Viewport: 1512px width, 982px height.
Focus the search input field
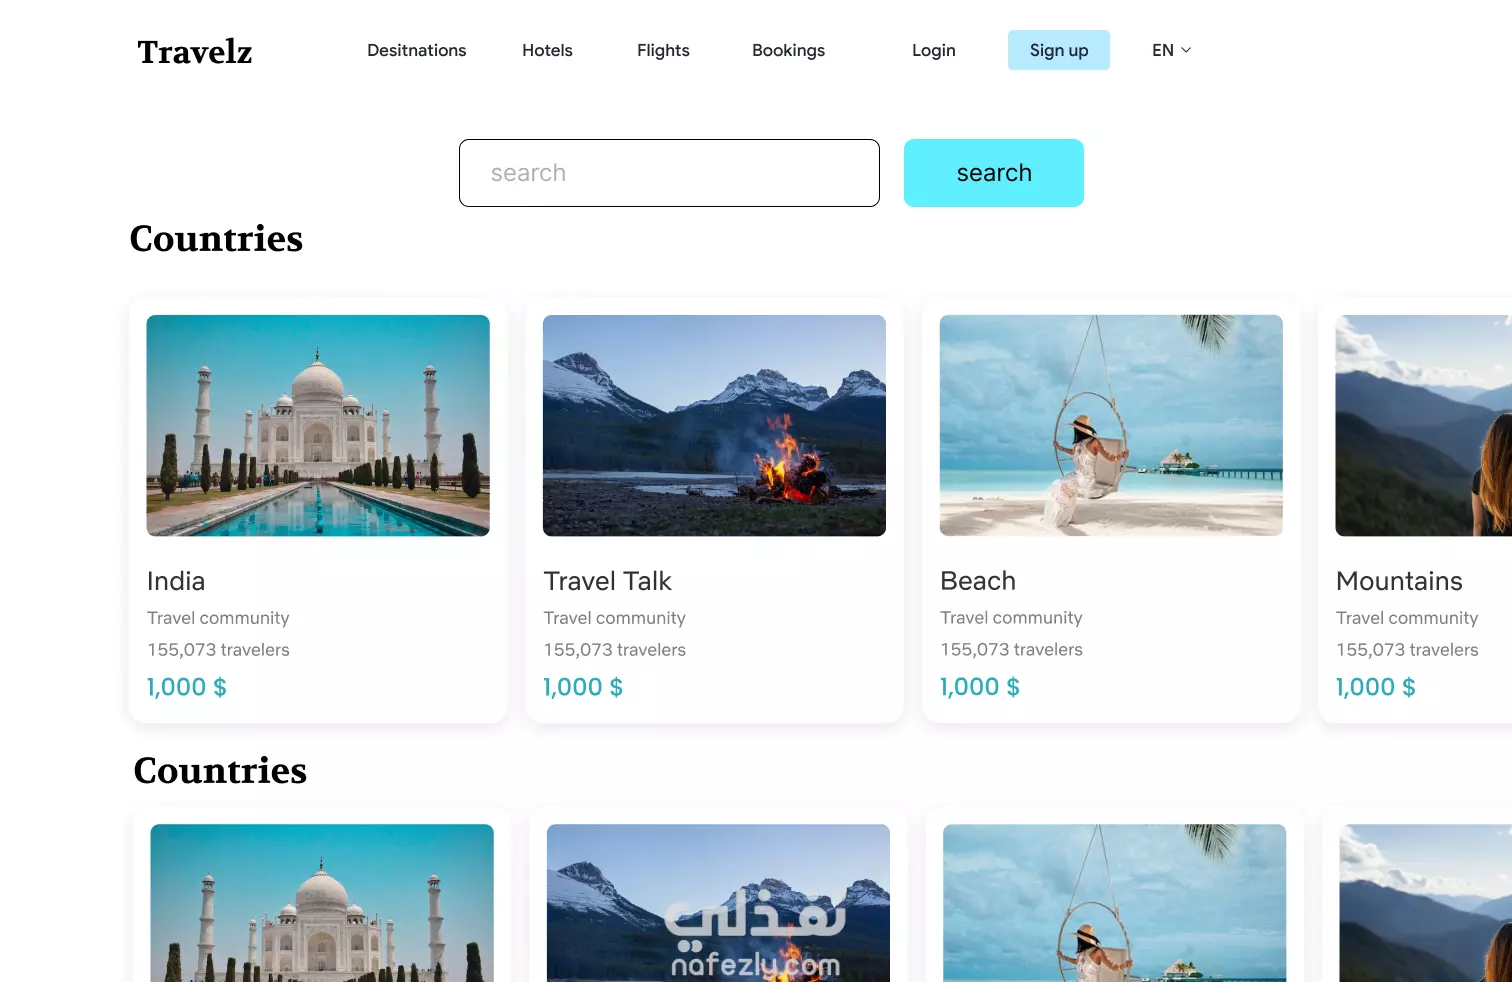(x=669, y=173)
